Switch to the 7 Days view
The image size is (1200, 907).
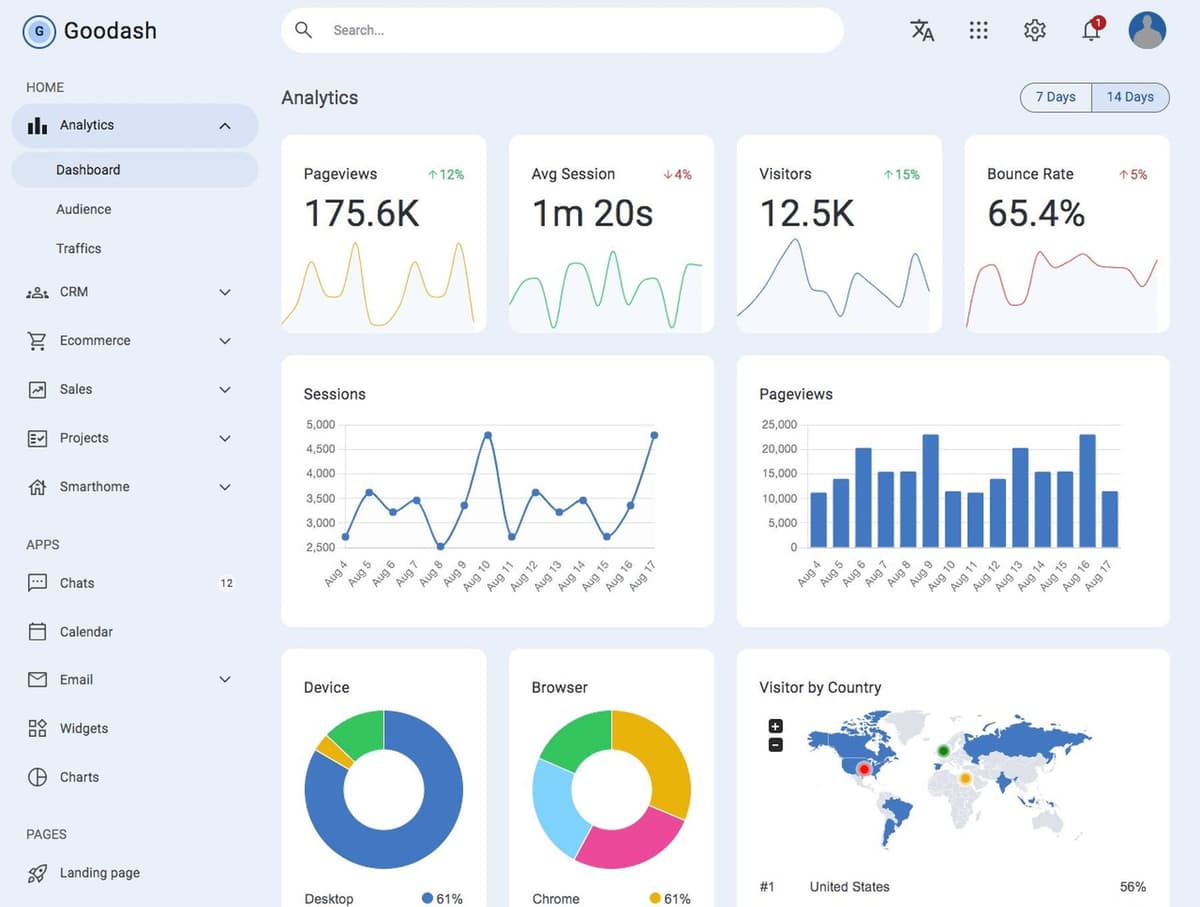point(1055,97)
